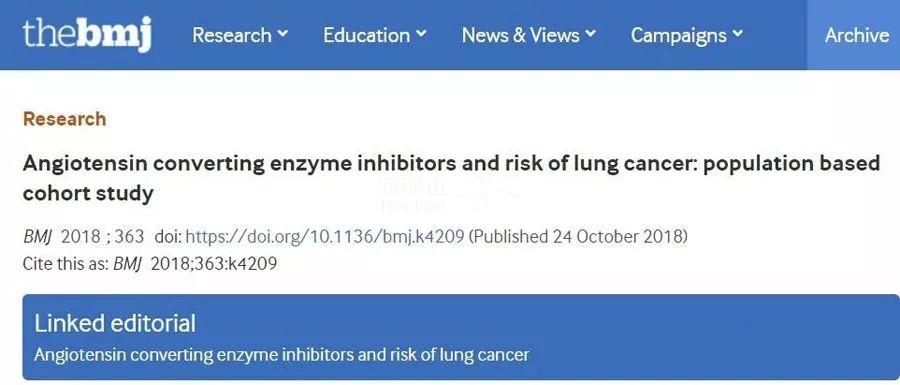This screenshot has width=900, height=385.
Task: Click the article title heading
Action: pyautogui.click(x=451, y=178)
